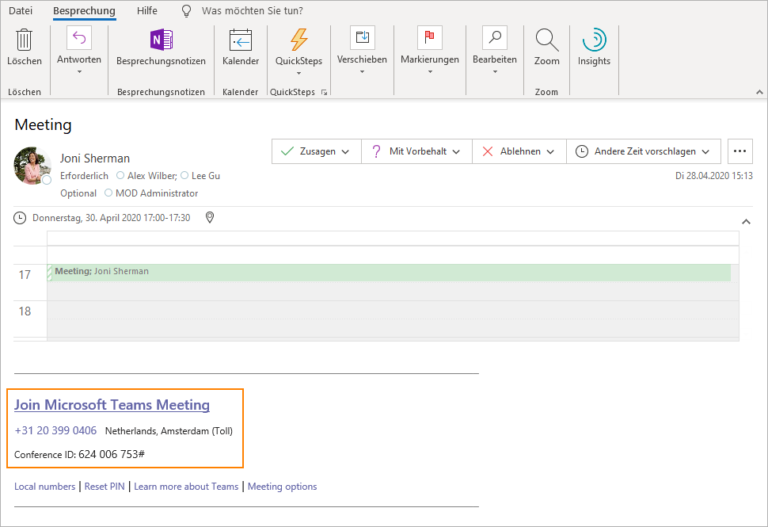This screenshot has height=527, width=768.
Task: Expand the Verschieben dropdown arrow
Action: point(362,72)
